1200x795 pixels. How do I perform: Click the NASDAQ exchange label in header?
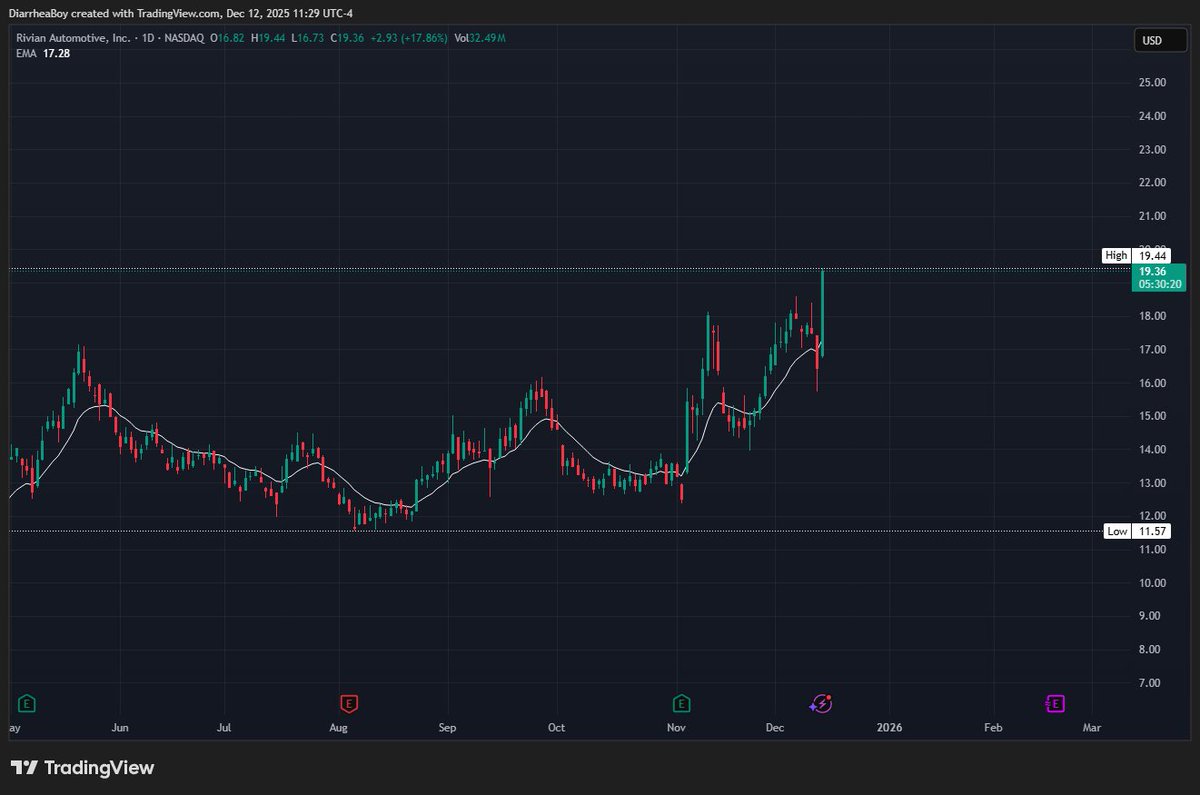pos(184,38)
